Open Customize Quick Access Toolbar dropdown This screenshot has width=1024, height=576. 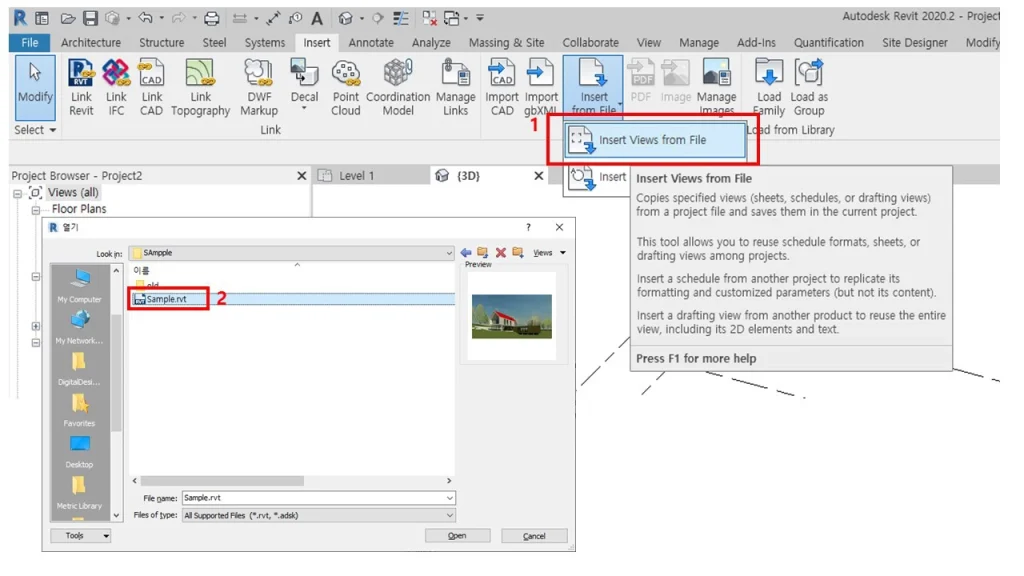[480, 18]
